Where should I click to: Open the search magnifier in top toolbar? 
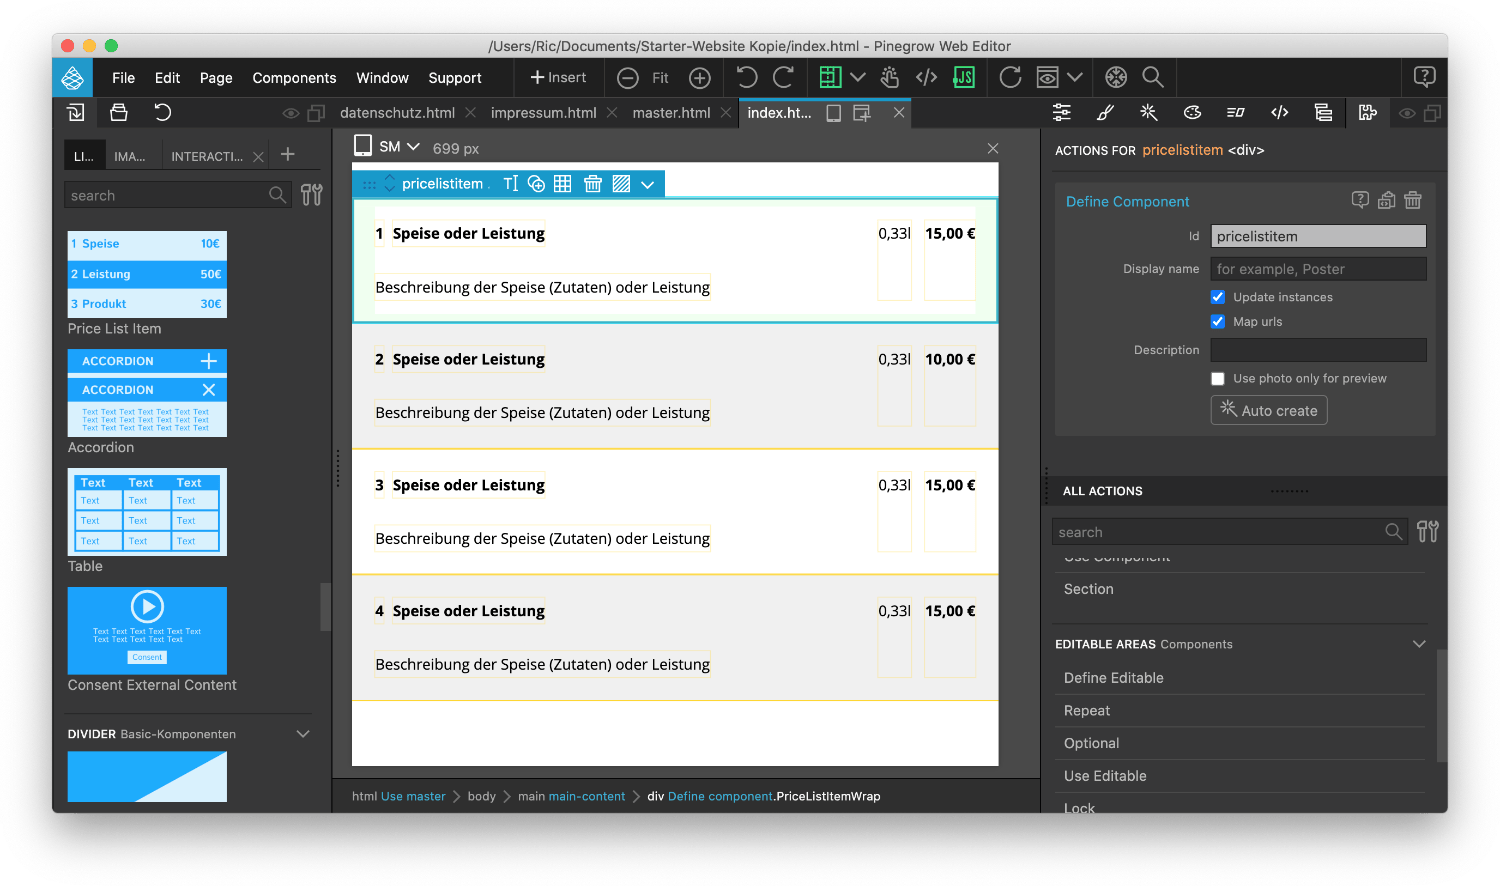[x=1153, y=77]
